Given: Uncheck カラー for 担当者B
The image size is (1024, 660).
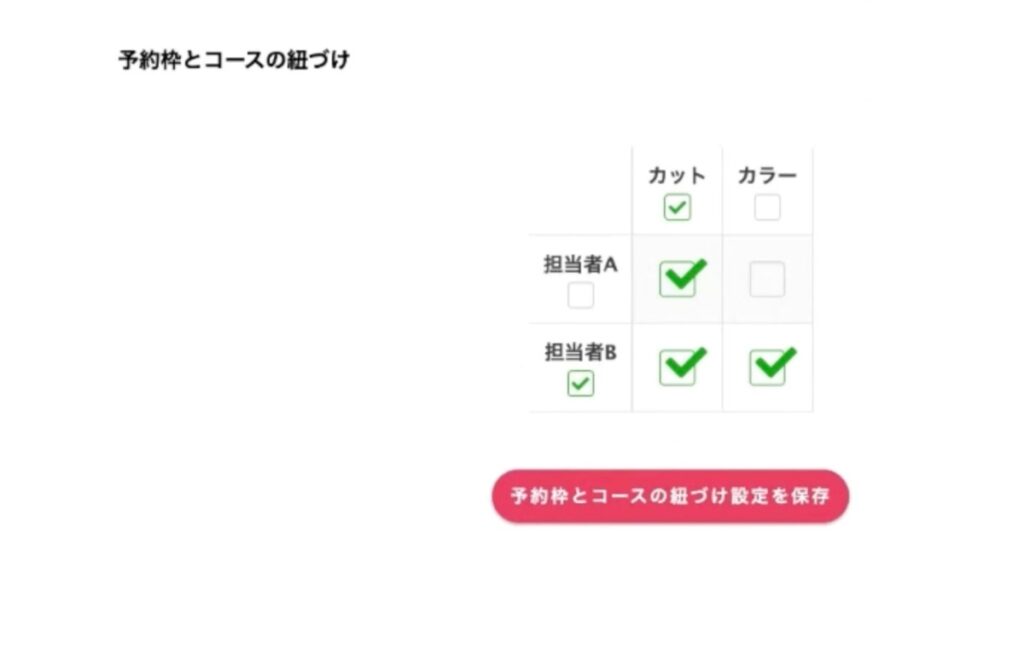Looking at the screenshot, I should coord(767,367).
